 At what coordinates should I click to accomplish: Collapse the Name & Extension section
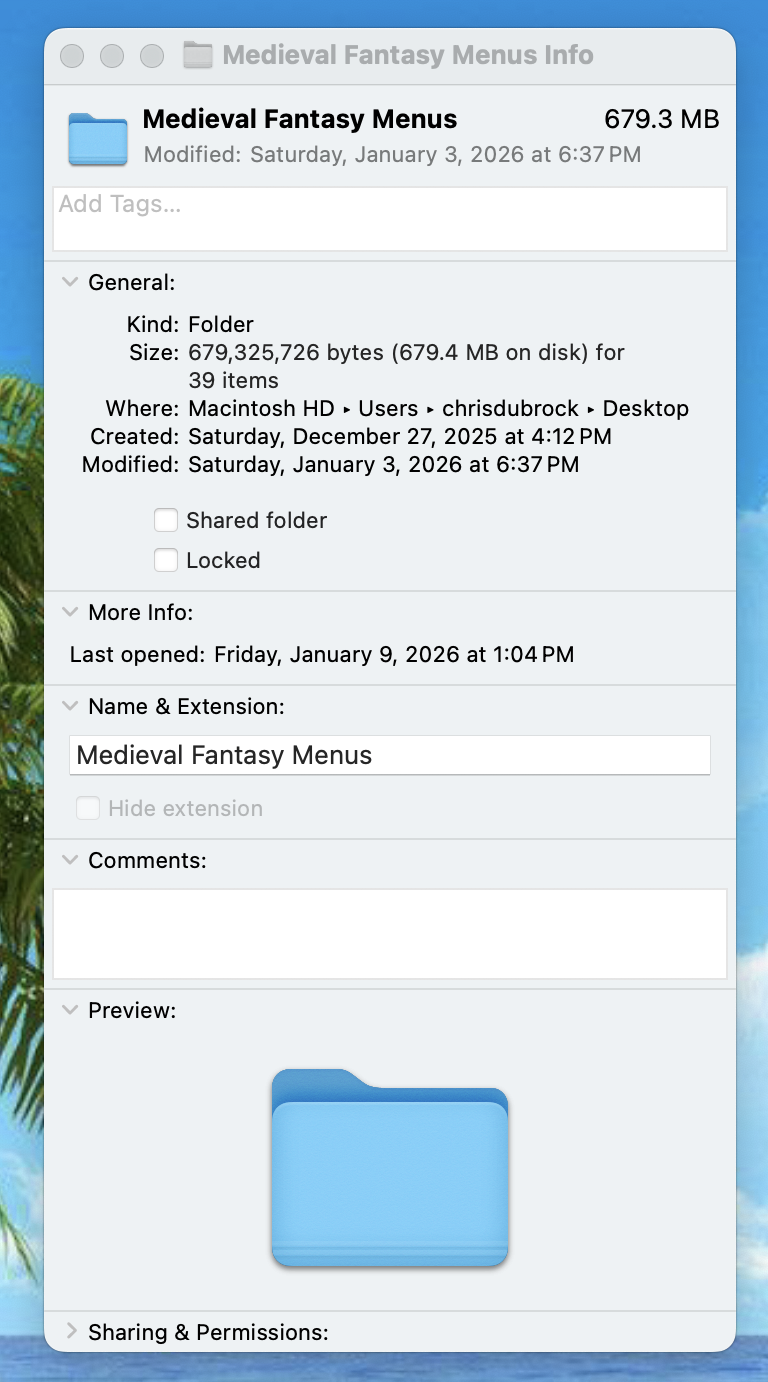(x=70, y=706)
